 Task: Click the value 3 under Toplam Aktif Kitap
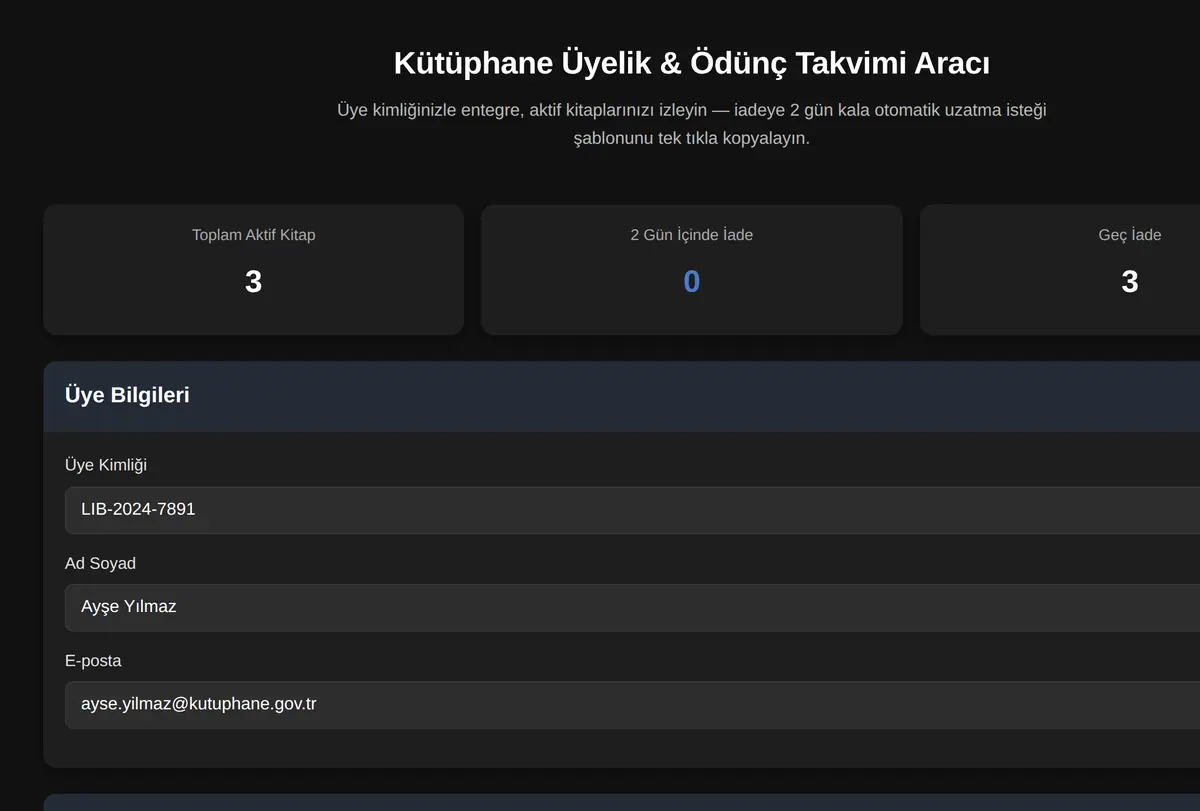pyautogui.click(x=253, y=282)
